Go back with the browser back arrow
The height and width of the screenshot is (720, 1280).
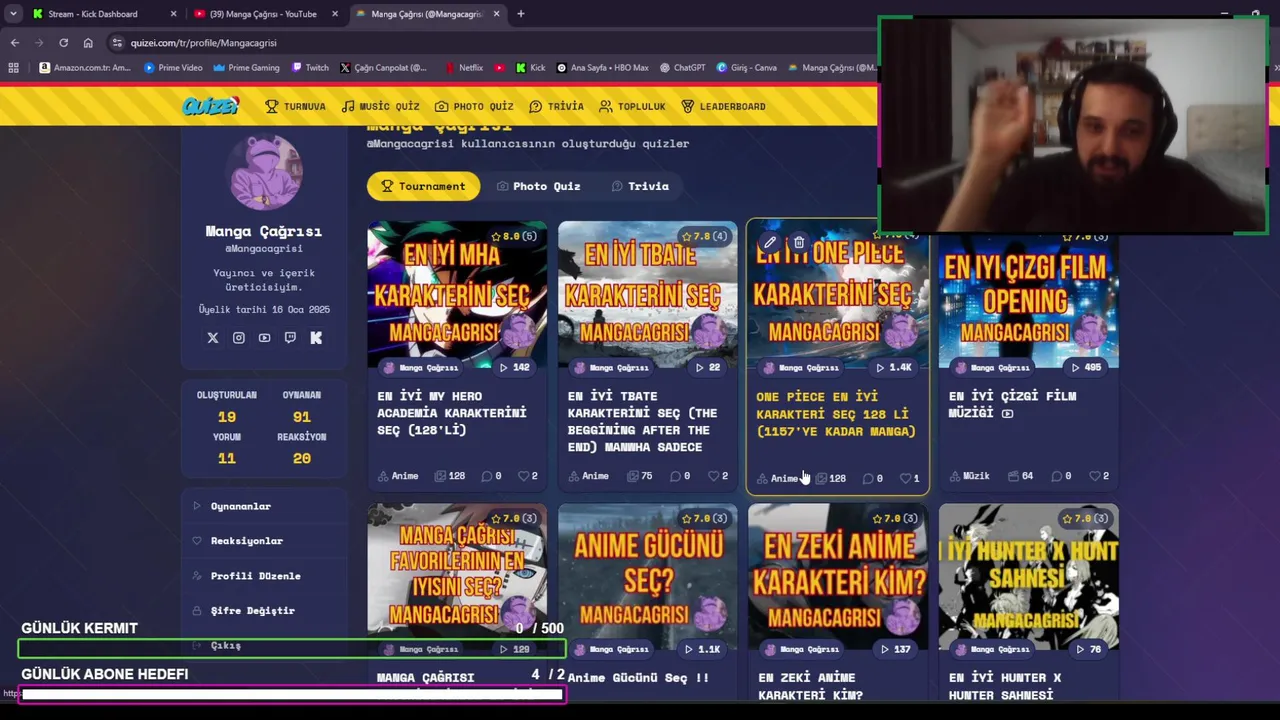coord(14,43)
